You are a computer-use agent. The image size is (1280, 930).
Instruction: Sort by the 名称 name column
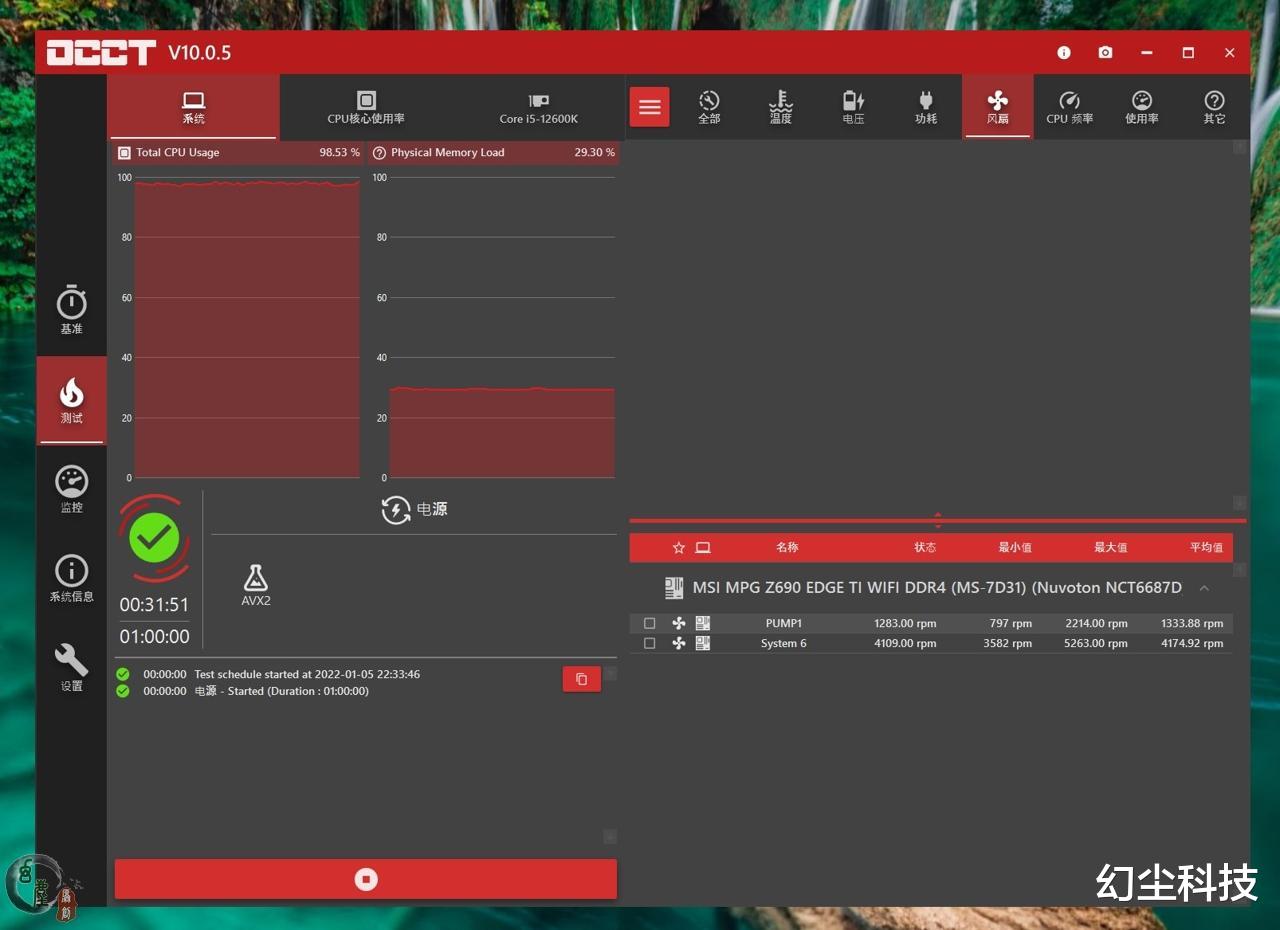click(787, 548)
